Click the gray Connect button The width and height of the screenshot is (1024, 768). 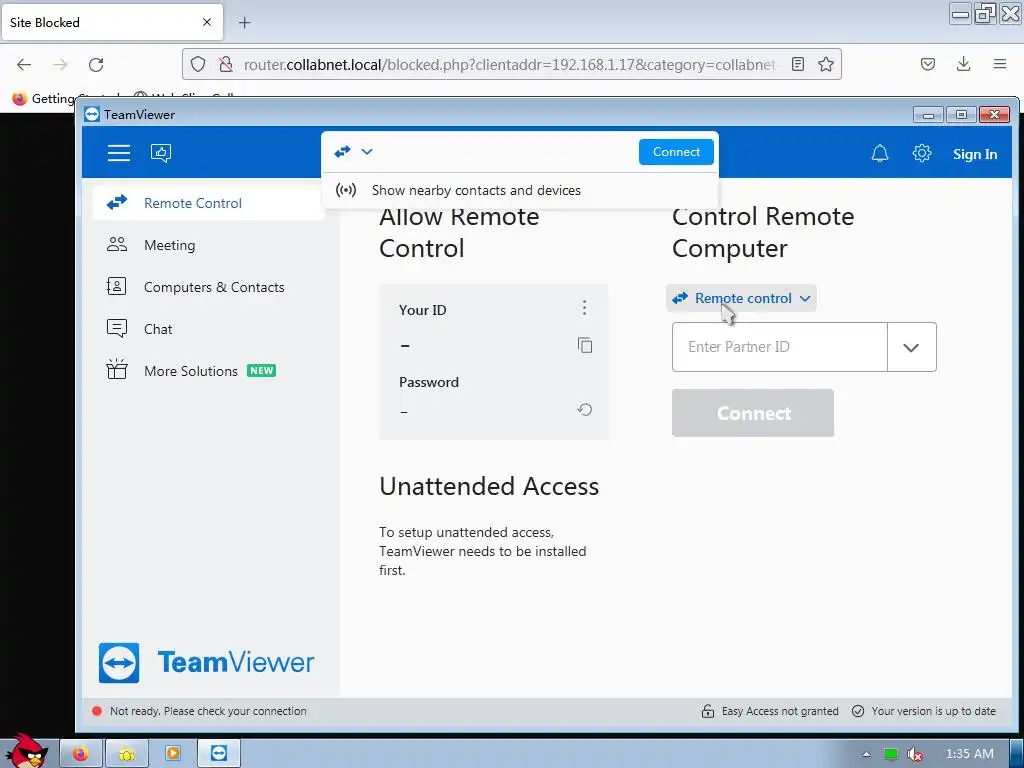click(753, 413)
